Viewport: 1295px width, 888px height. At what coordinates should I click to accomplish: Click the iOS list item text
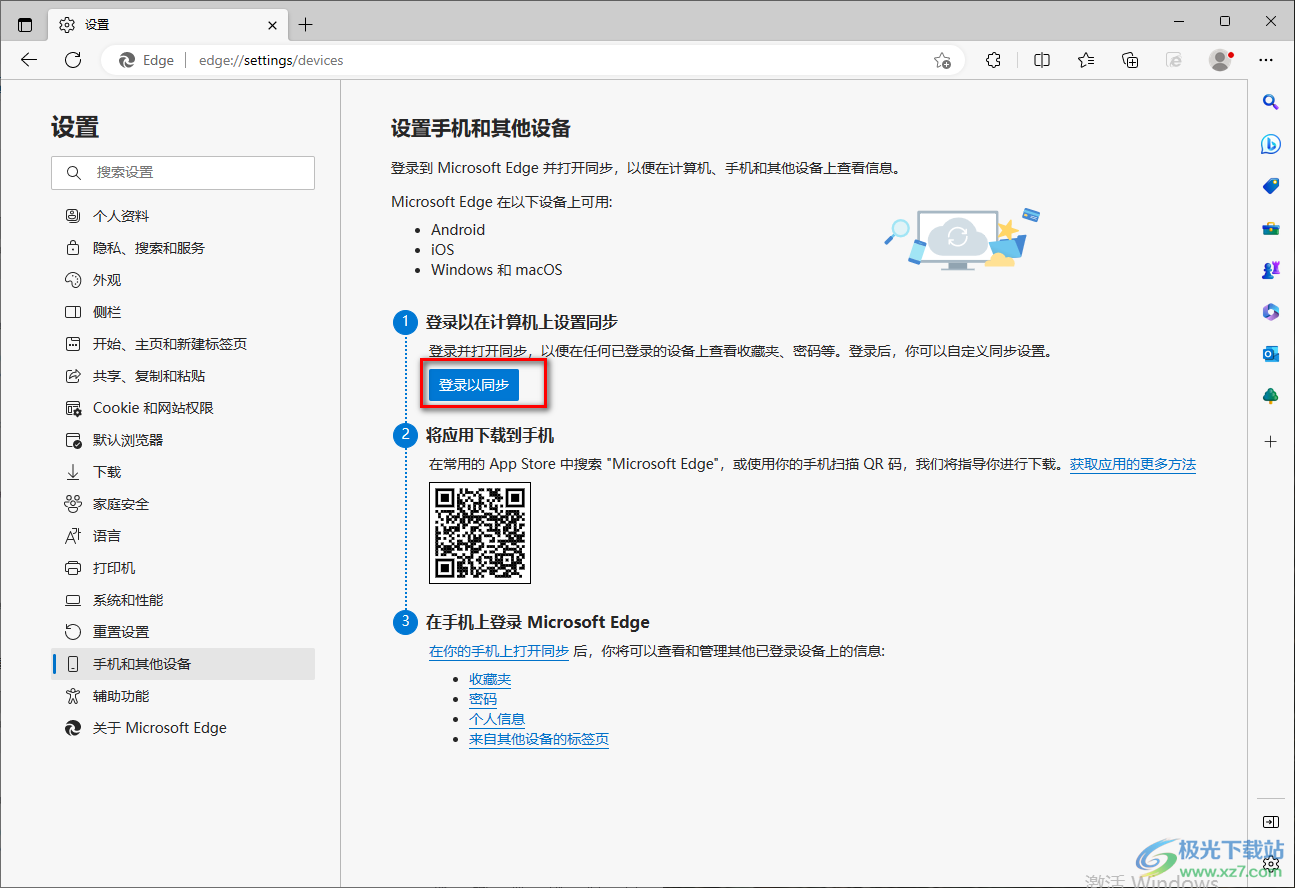tap(442, 250)
